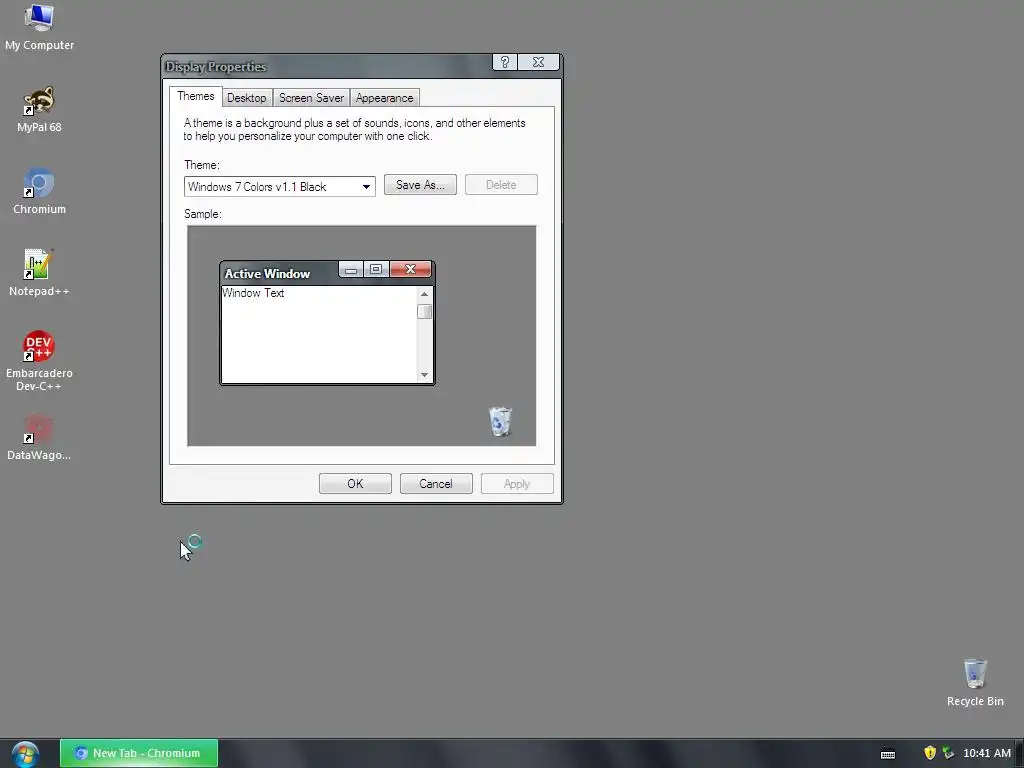Open the Windows Start orb
This screenshot has height=768, width=1024.
click(x=25, y=754)
